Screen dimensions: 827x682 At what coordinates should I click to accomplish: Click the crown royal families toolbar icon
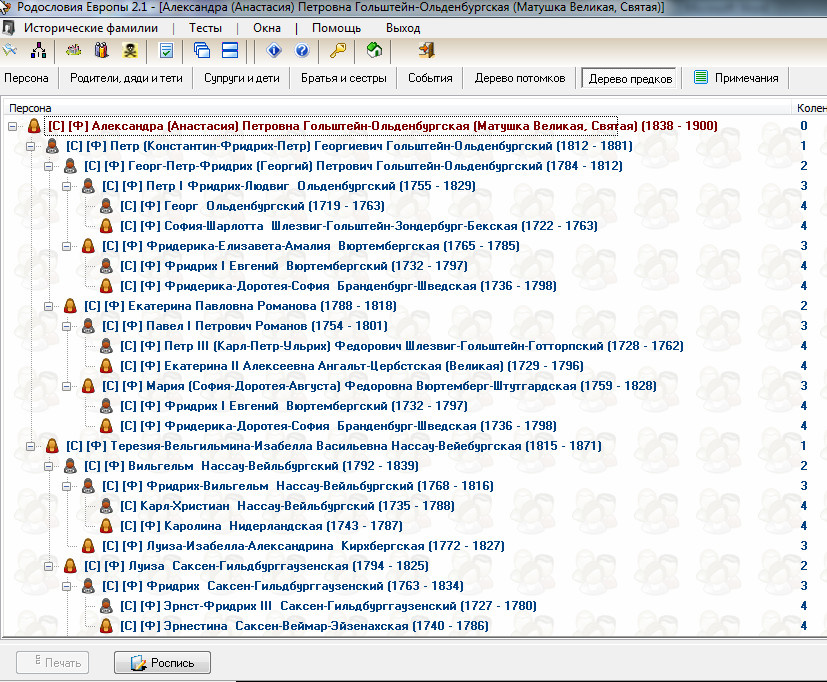pos(73,51)
